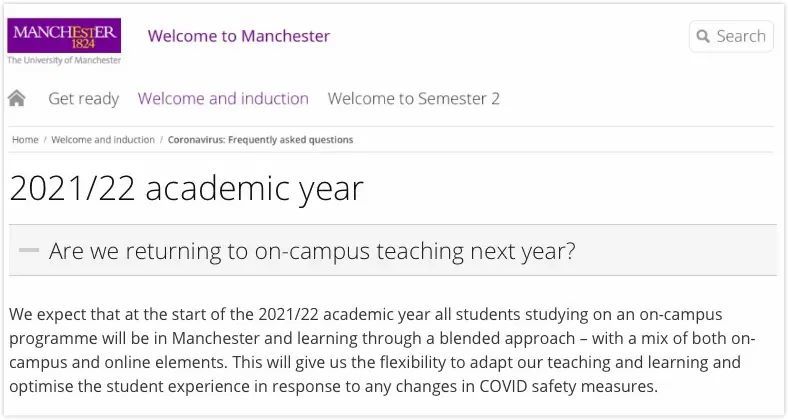Screen dimensions: 788x420
Task: Click 'COVID safety measures' in the paragraph
Action: [568, 386]
